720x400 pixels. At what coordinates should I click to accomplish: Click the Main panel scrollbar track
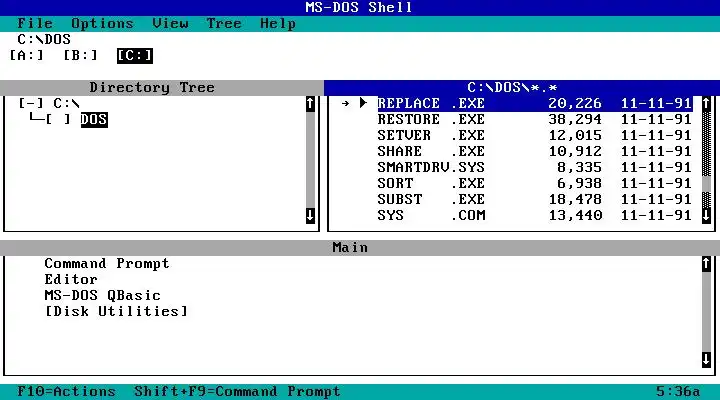click(707, 311)
